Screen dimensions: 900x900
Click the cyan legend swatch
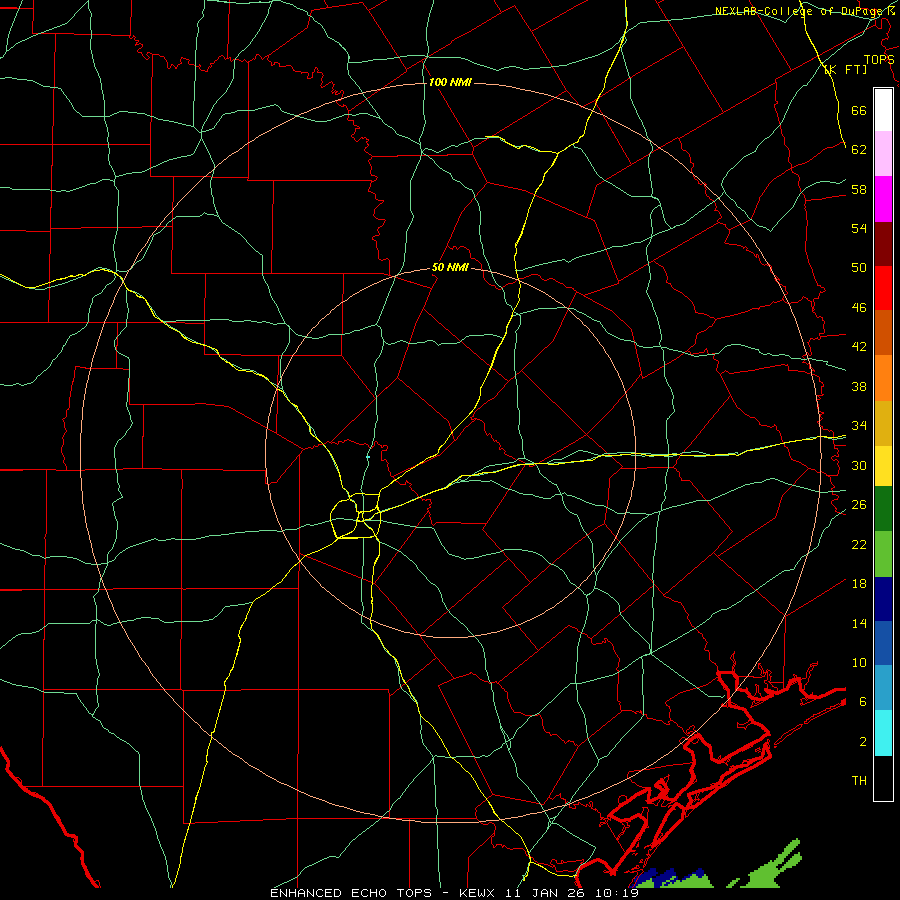(883, 733)
